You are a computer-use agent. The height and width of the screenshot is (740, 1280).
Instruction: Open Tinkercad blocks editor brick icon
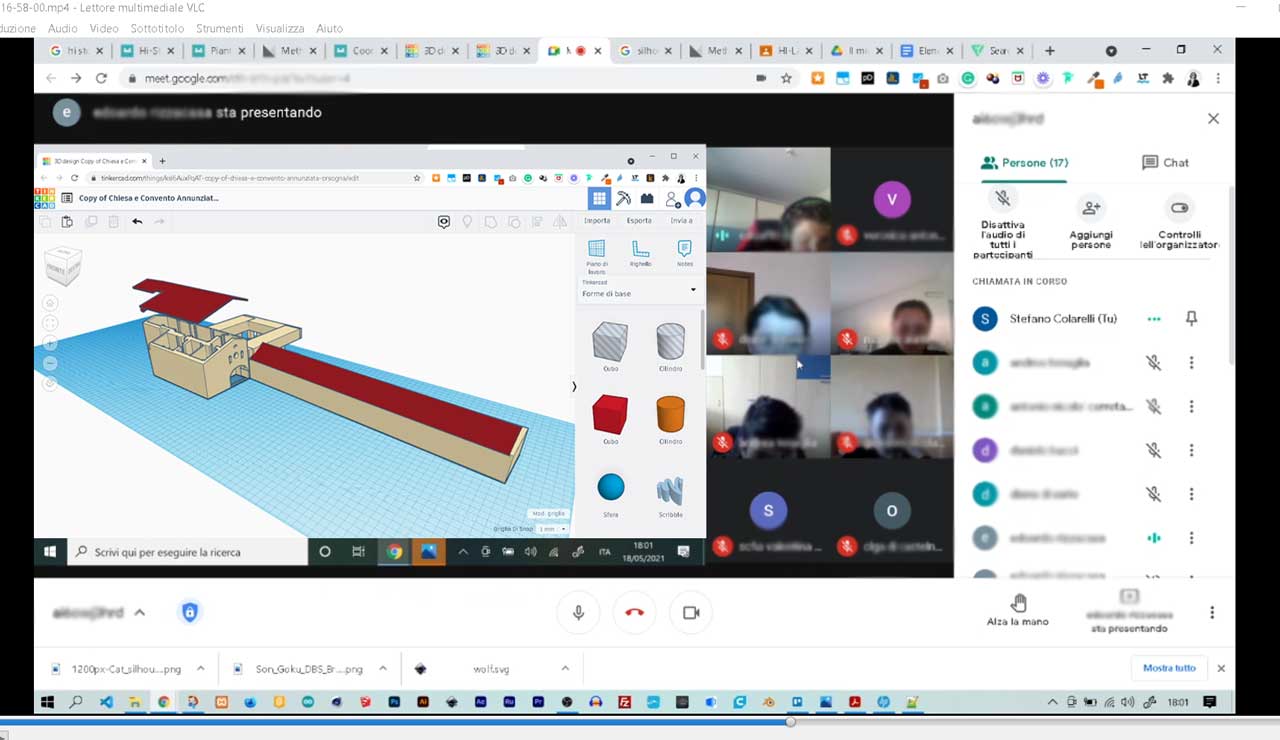pyautogui.click(x=647, y=198)
